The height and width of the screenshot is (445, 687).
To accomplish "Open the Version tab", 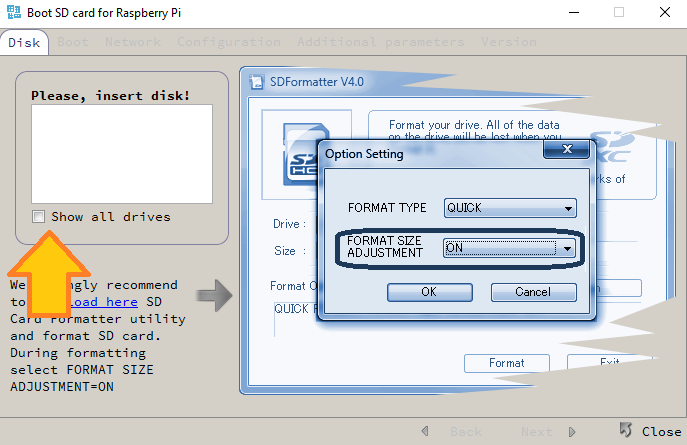I will pos(508,42).
